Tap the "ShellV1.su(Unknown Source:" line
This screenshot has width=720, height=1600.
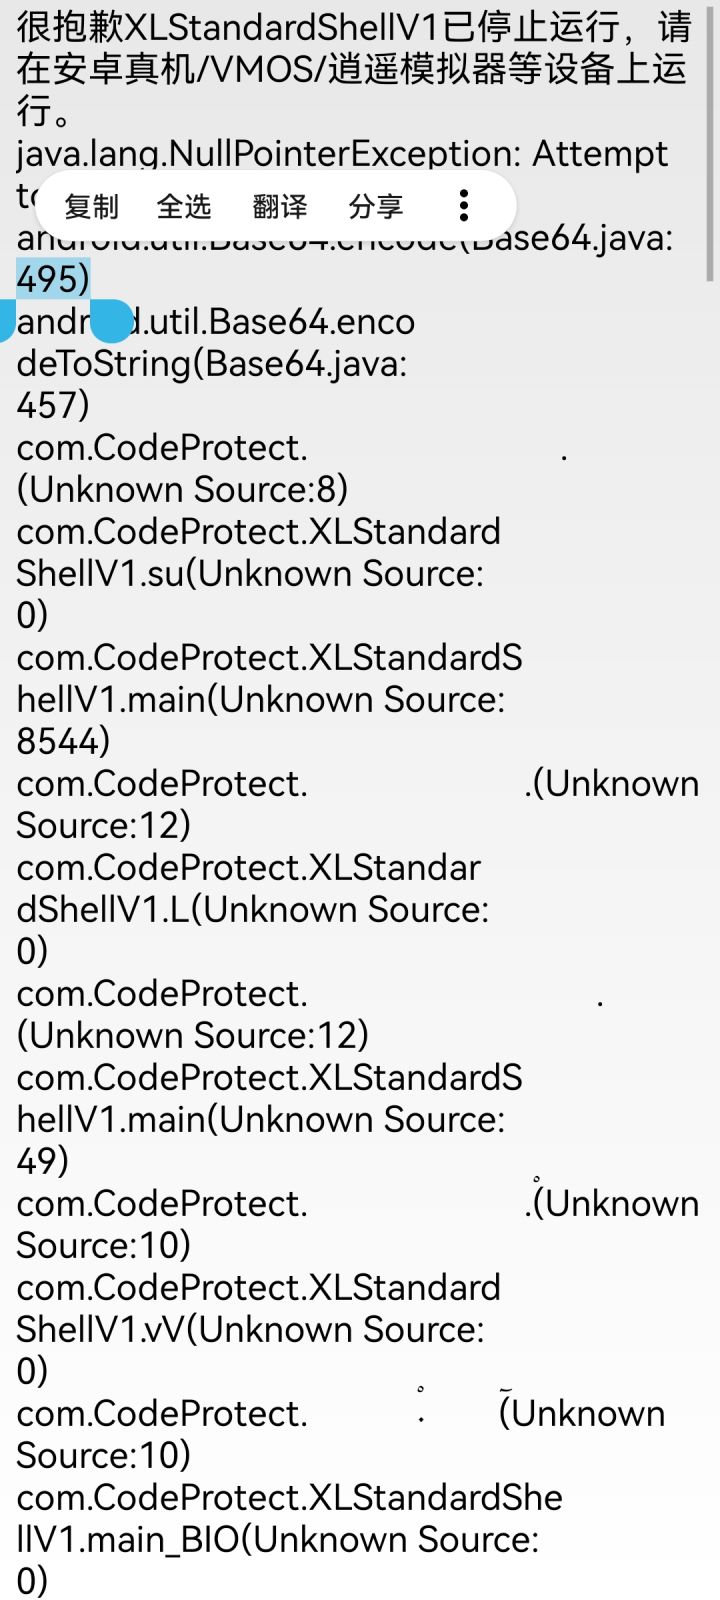click(x=250, y=573)
